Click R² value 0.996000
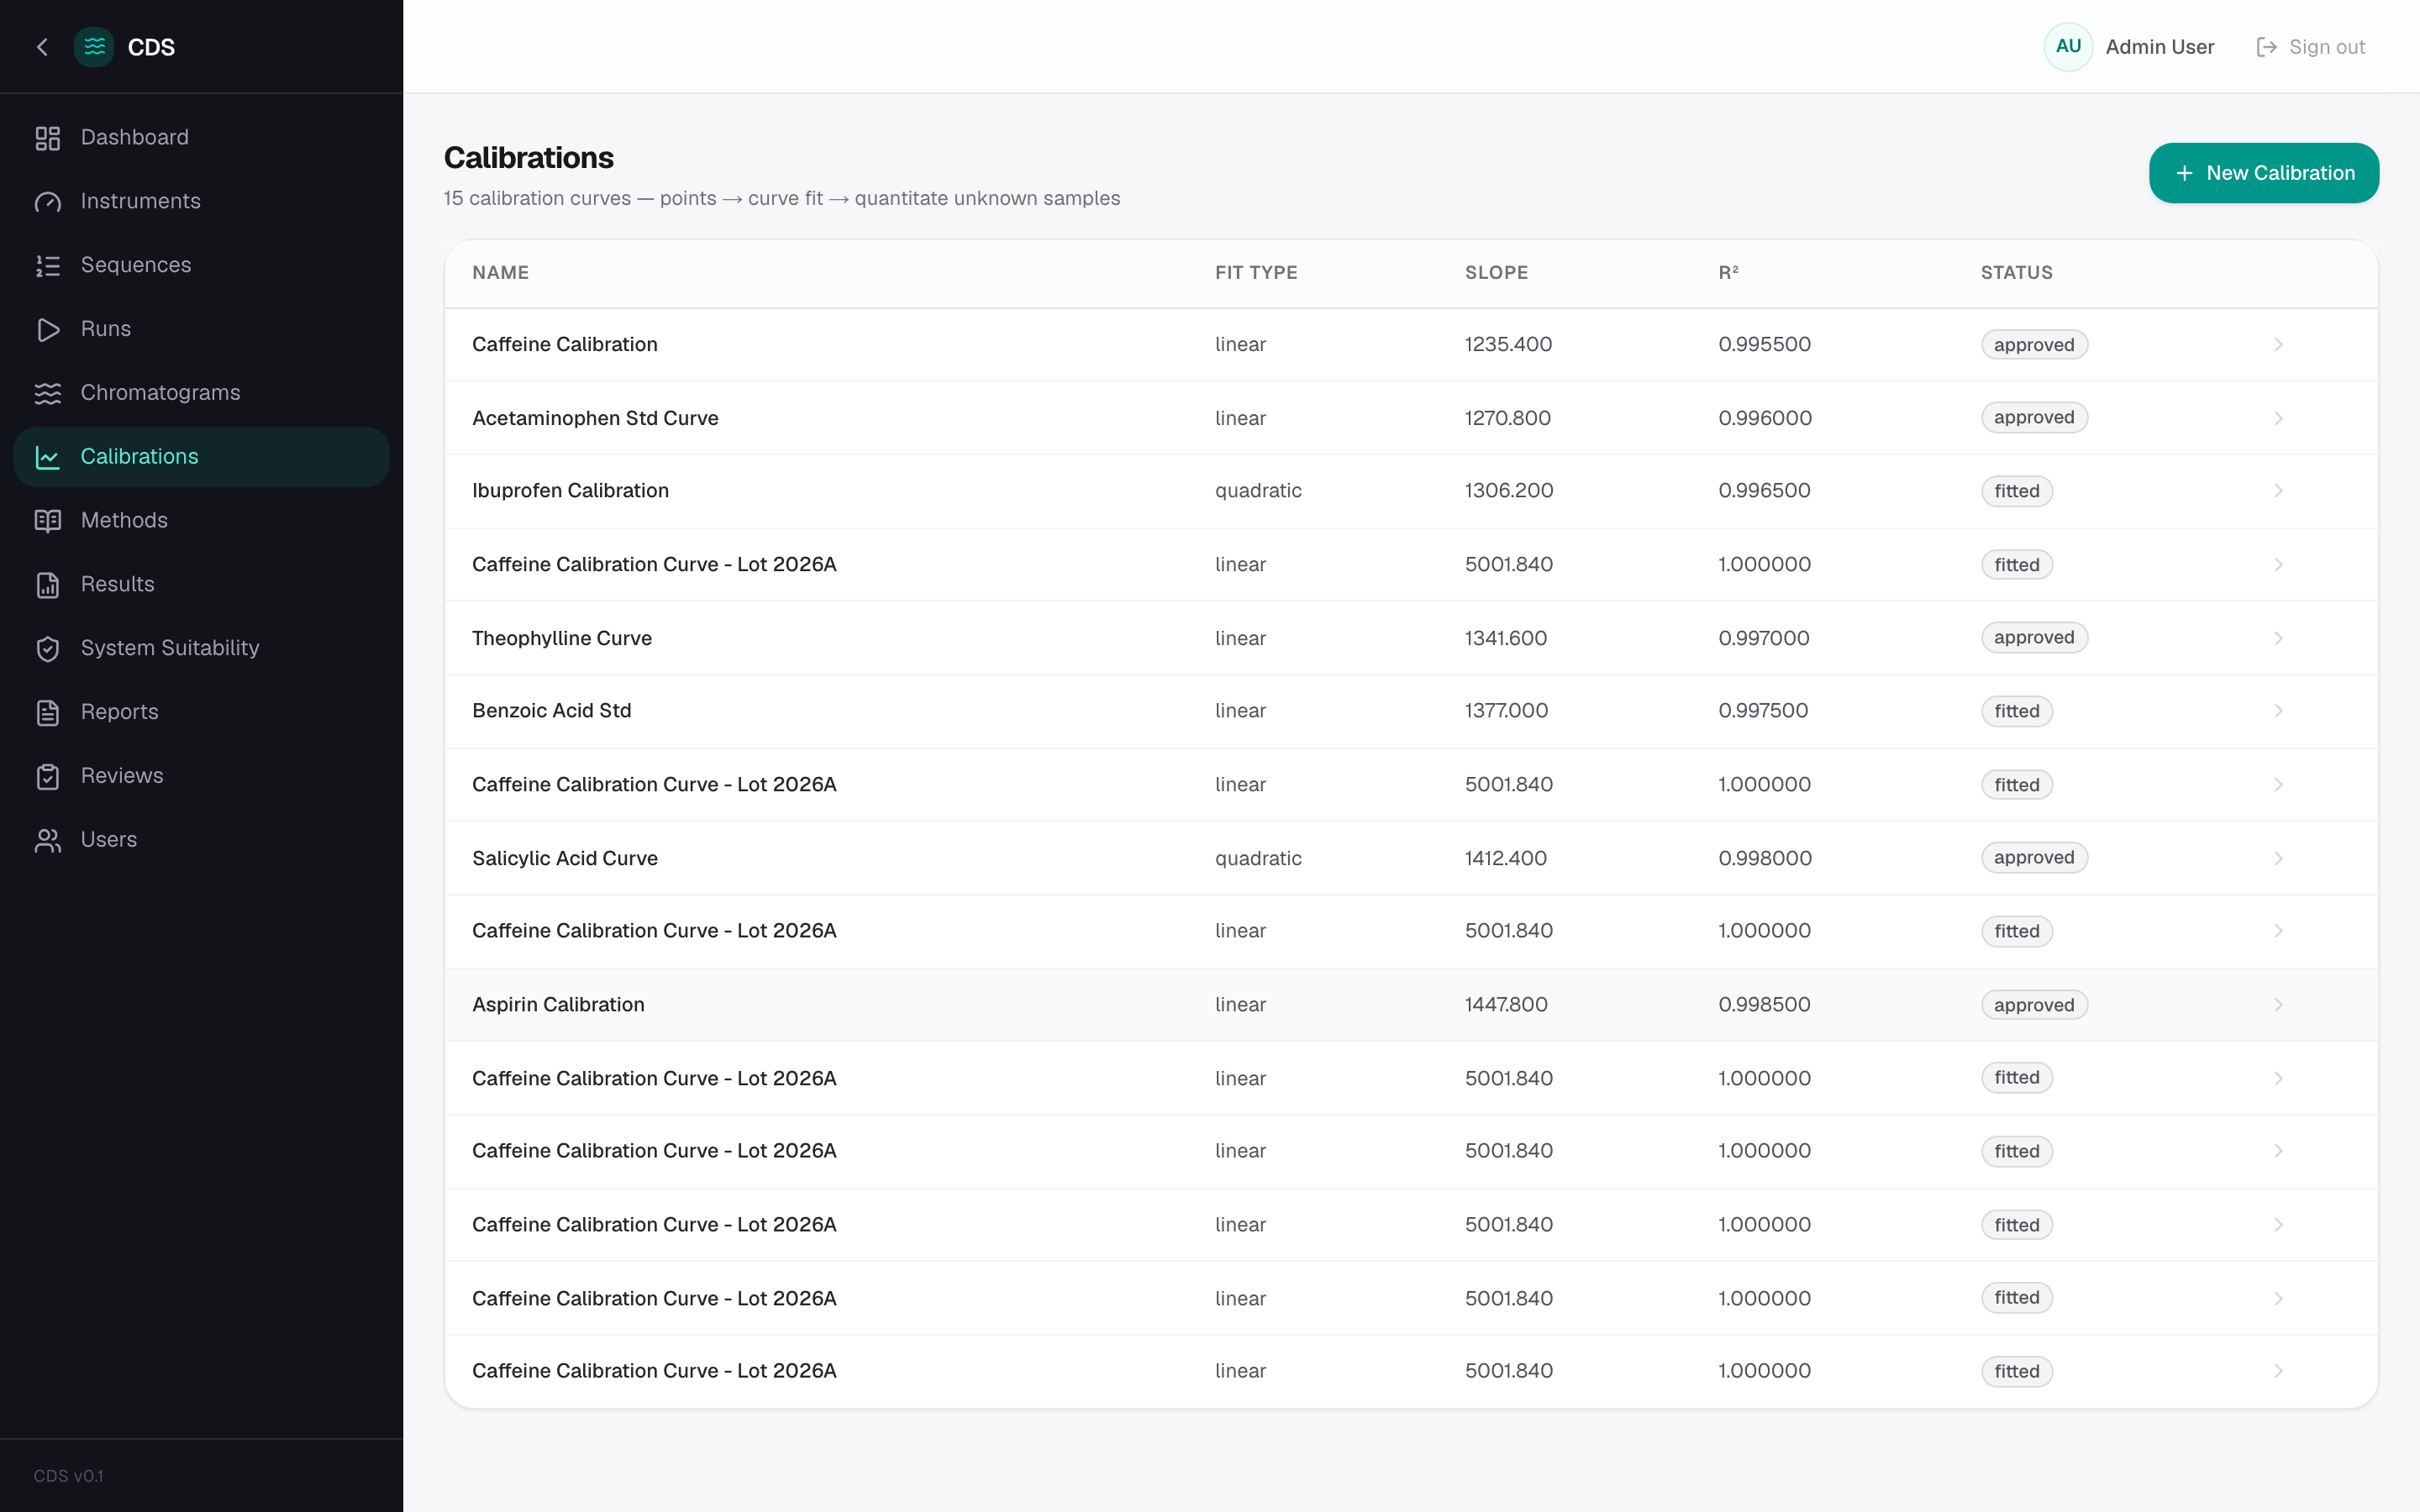 (x=1765, y=418)
